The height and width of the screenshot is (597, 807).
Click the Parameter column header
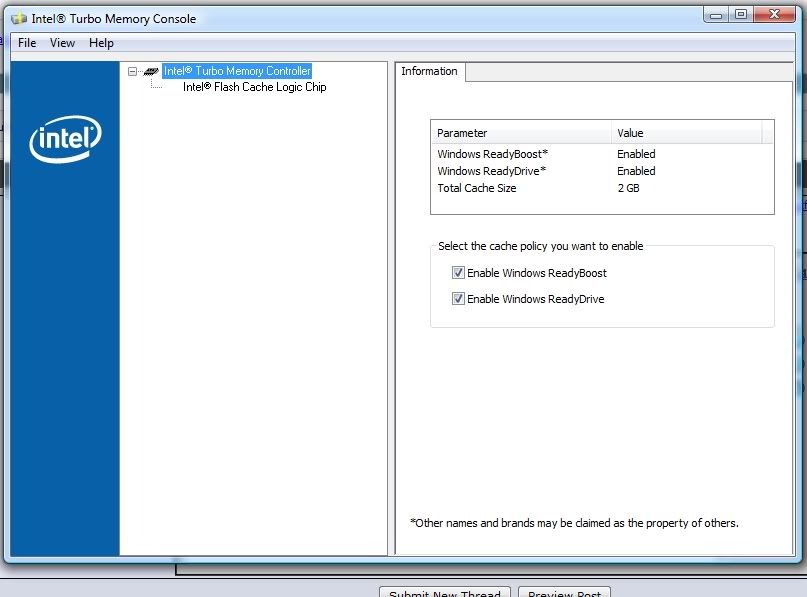point(521,133)
